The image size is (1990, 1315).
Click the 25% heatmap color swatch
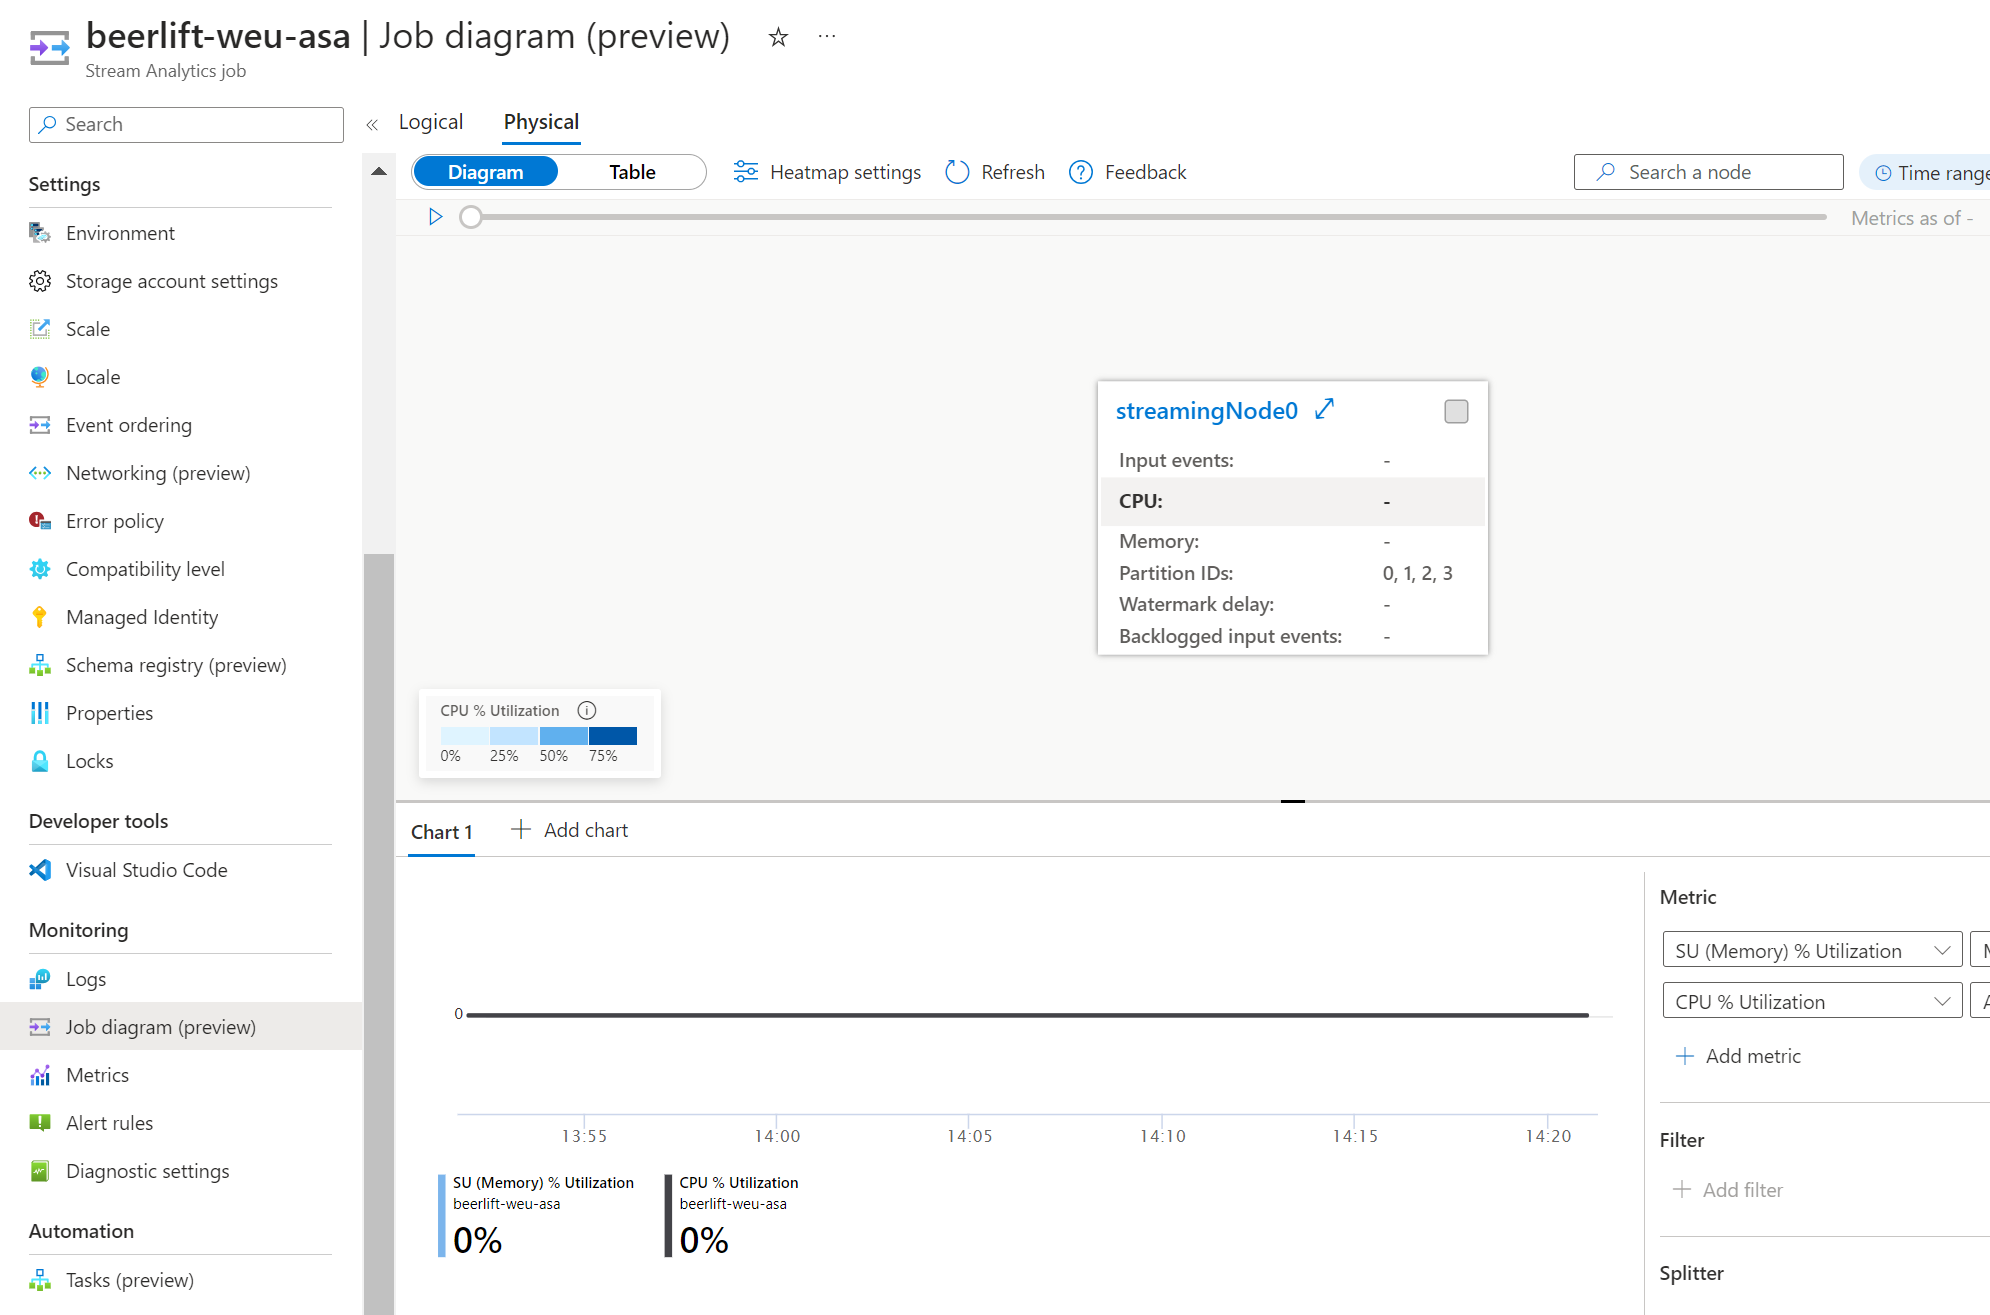[514, 736]
